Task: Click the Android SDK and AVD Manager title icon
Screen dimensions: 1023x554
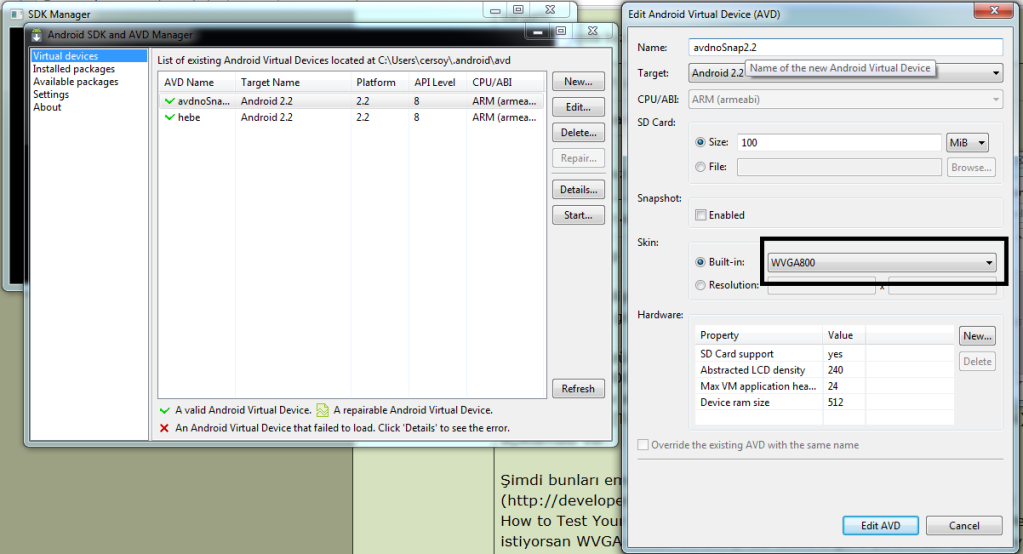Action: tap(37, 35)
